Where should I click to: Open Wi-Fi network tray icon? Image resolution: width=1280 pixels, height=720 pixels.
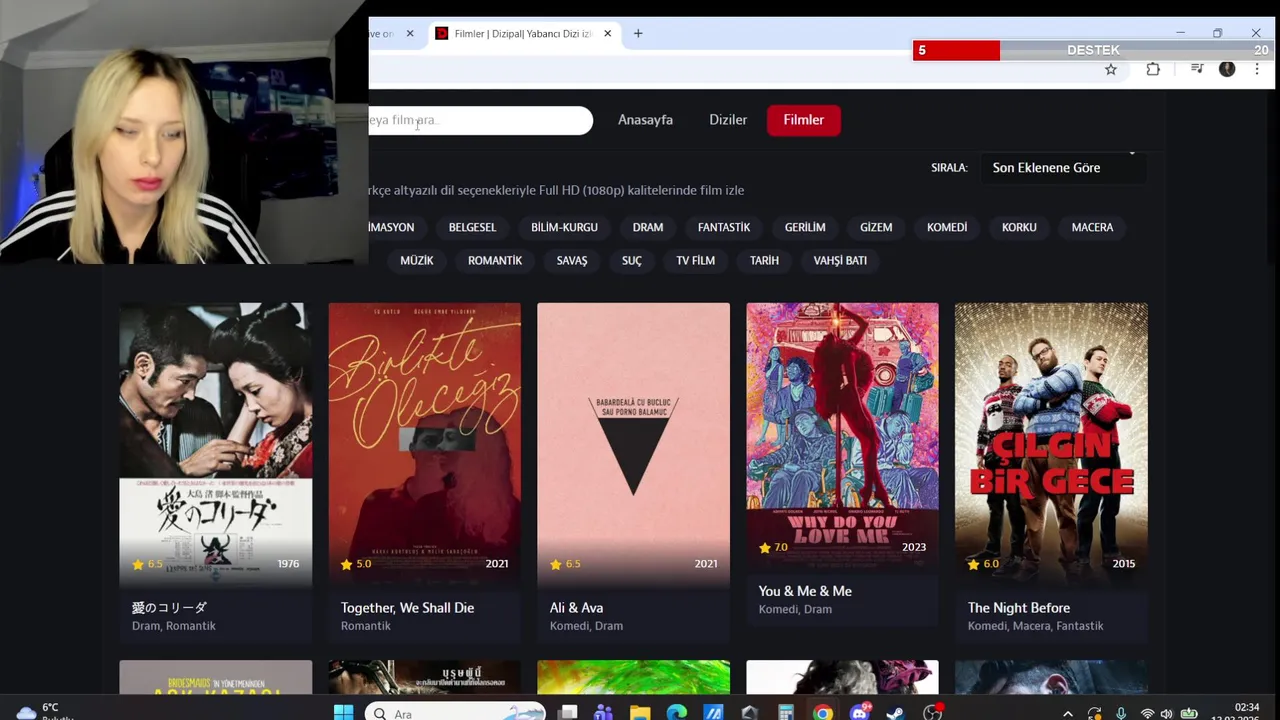tap(1147, 714)
